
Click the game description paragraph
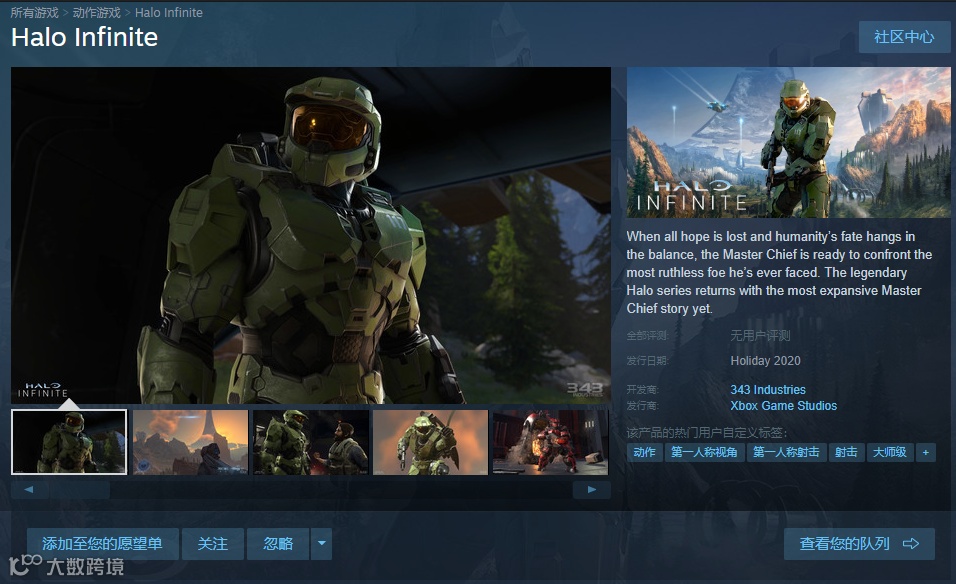coord(779,272)
